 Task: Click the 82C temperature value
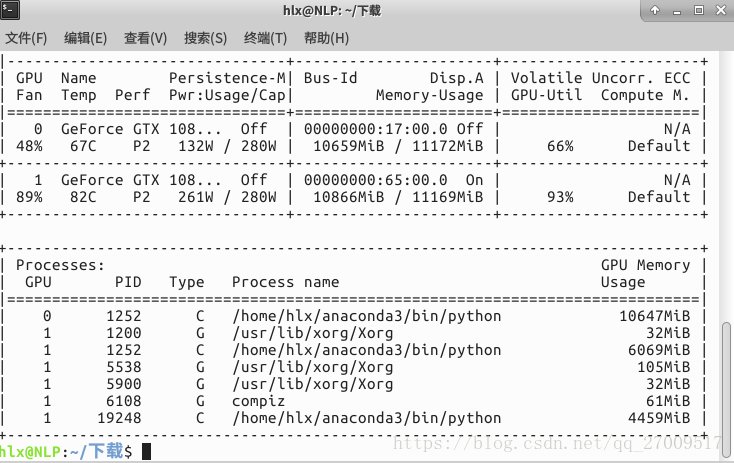tap(83, 197)
